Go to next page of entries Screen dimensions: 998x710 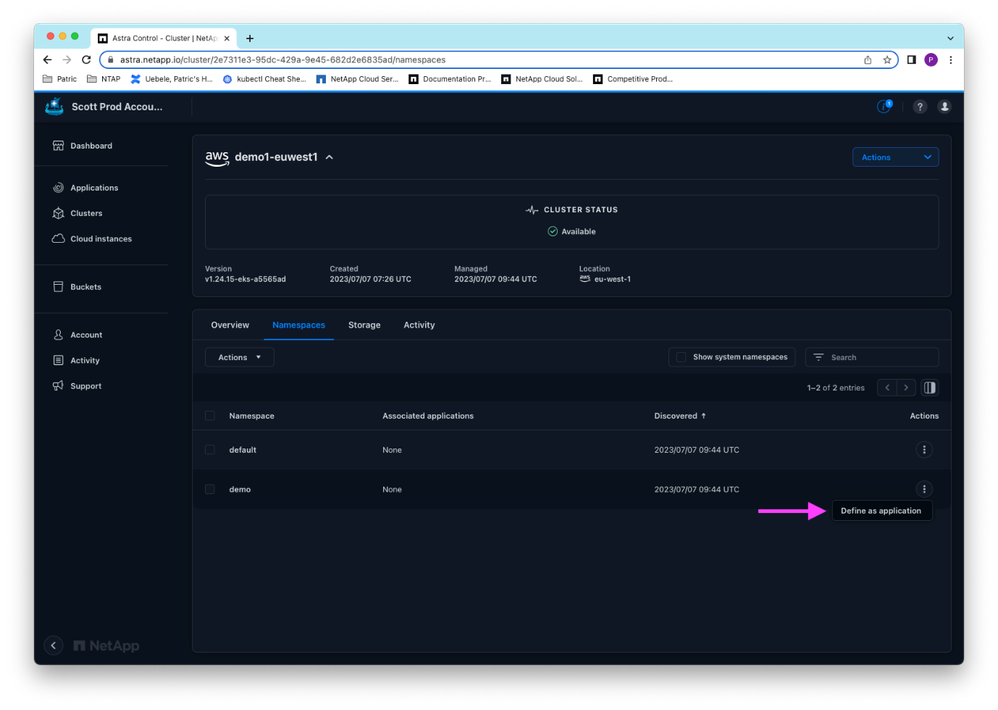[906, 387]
